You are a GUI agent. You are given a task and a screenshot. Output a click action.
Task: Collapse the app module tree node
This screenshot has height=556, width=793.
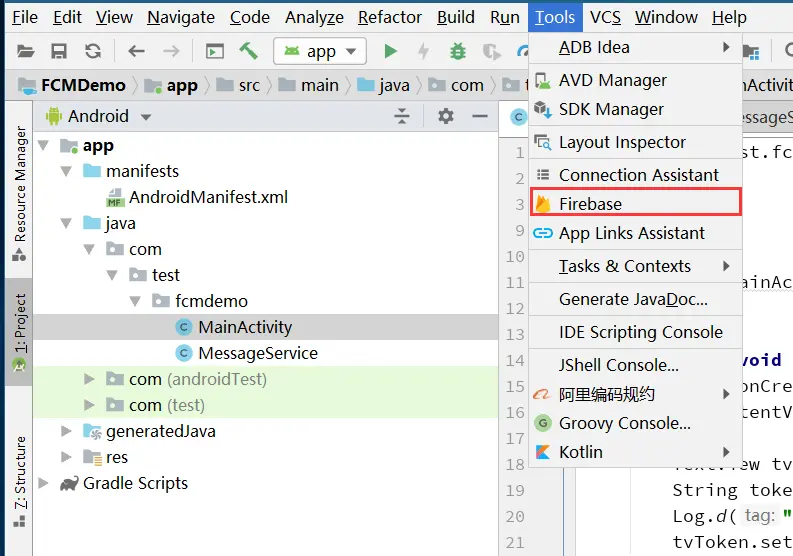(x=43, y=146)
